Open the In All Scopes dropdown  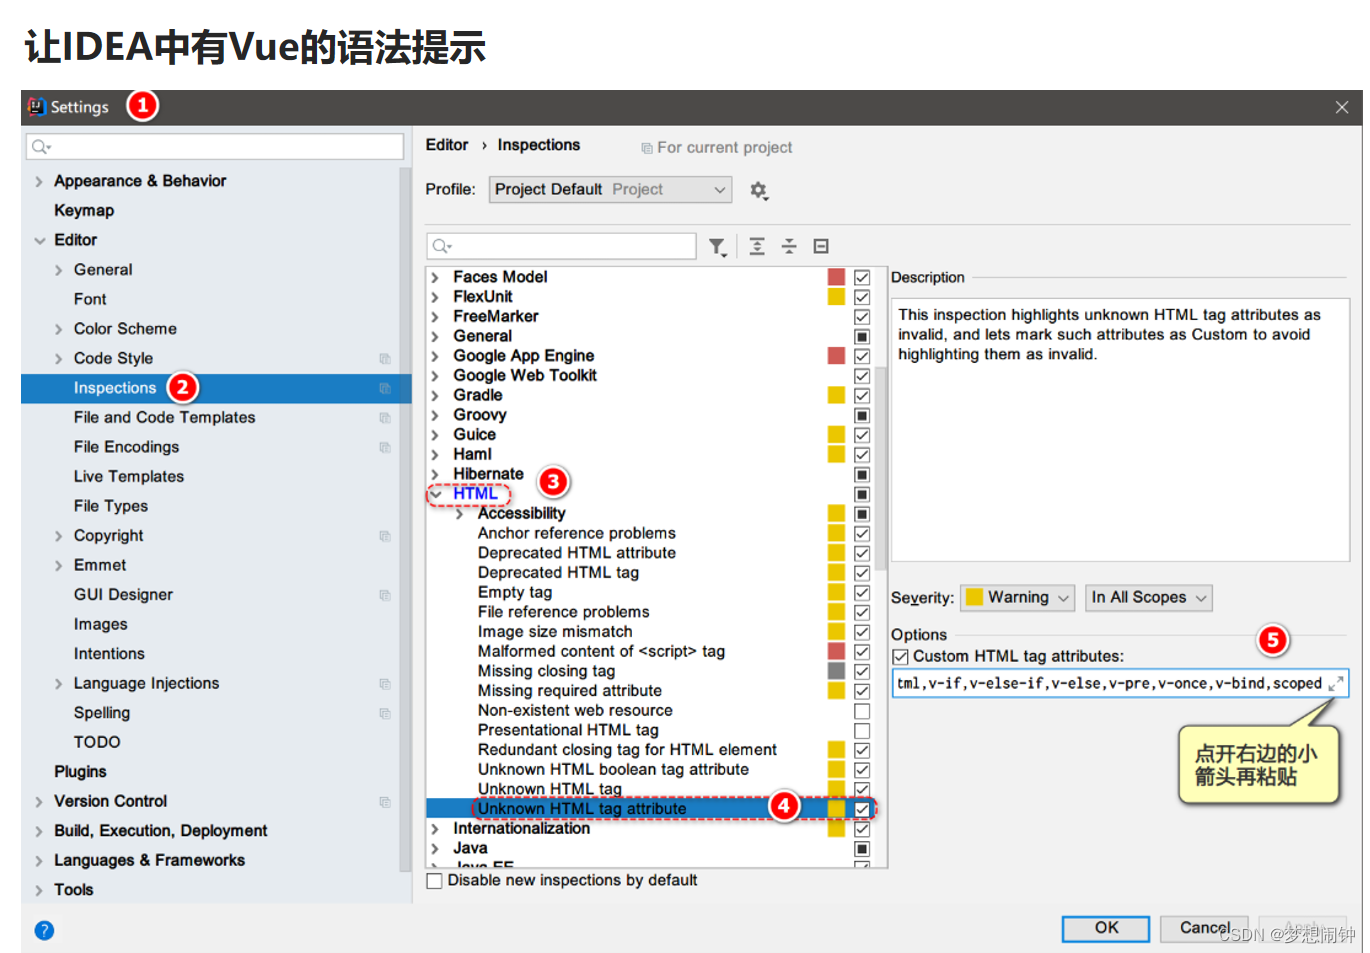coord(1148,598)
